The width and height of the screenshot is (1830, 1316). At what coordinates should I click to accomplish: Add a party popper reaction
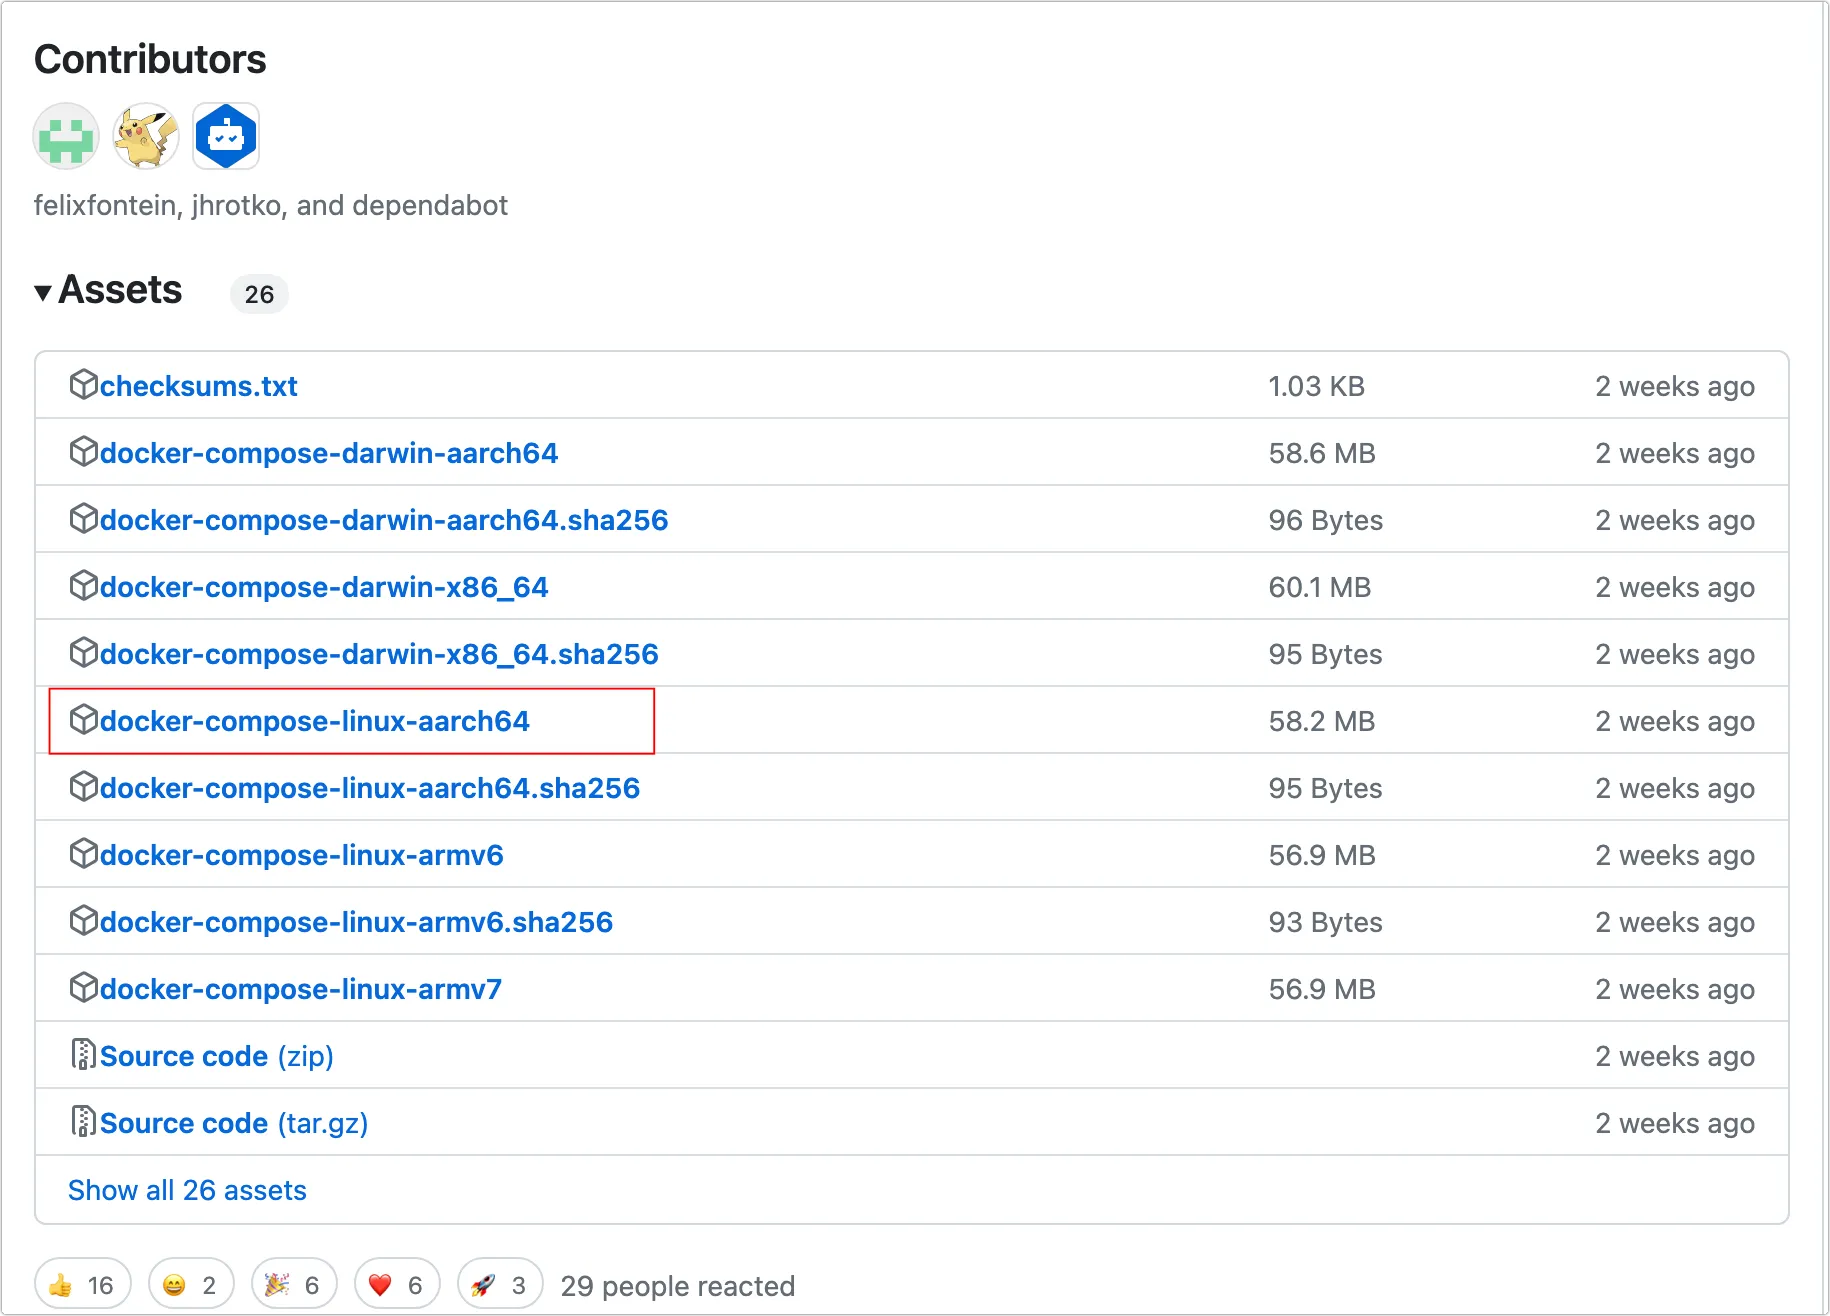[294, 1284]
